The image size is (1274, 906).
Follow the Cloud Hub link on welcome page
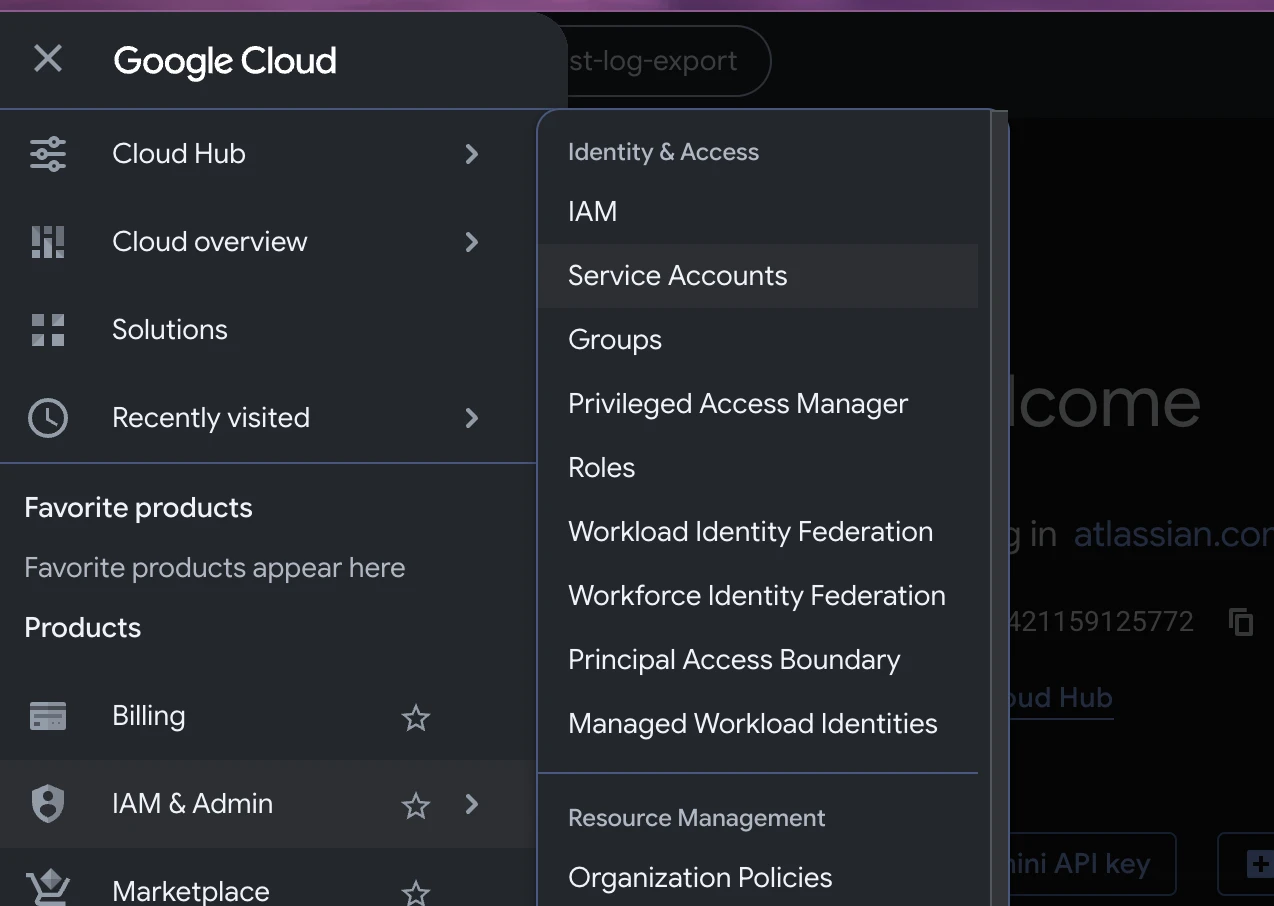1062,698
